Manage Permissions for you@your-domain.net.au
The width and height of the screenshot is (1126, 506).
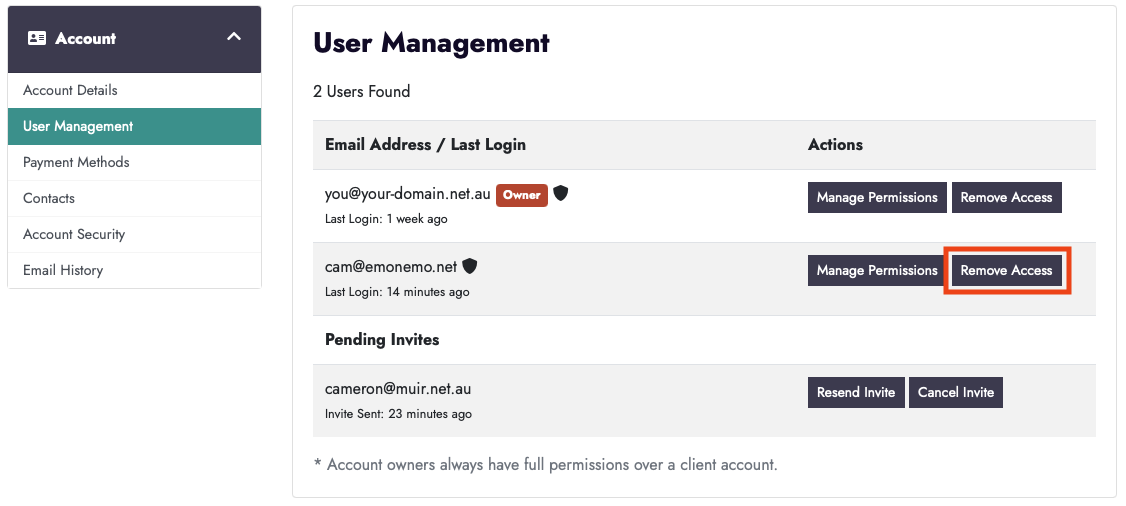point(877,197)
